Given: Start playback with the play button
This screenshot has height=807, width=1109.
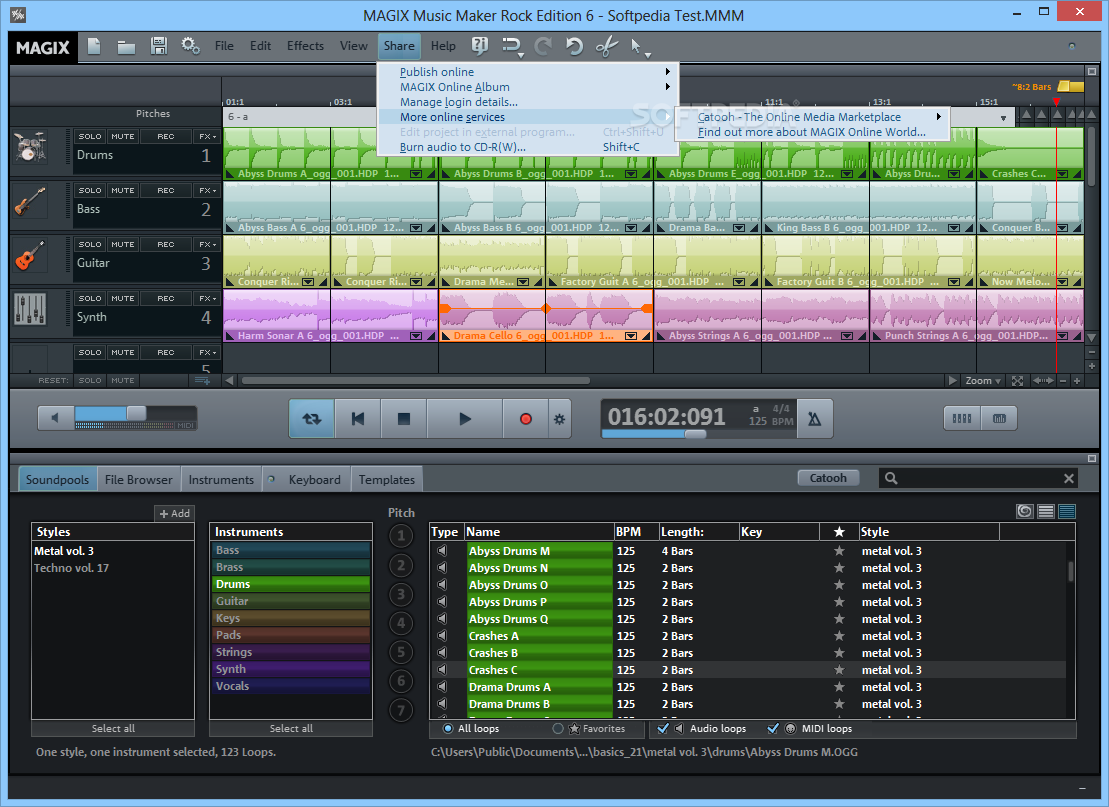Looking at the screenshot, I should [x=465, y=419].
